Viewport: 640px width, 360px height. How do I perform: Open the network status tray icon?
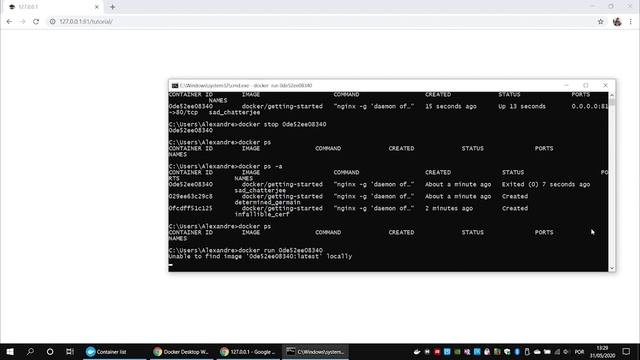(557, 352)
